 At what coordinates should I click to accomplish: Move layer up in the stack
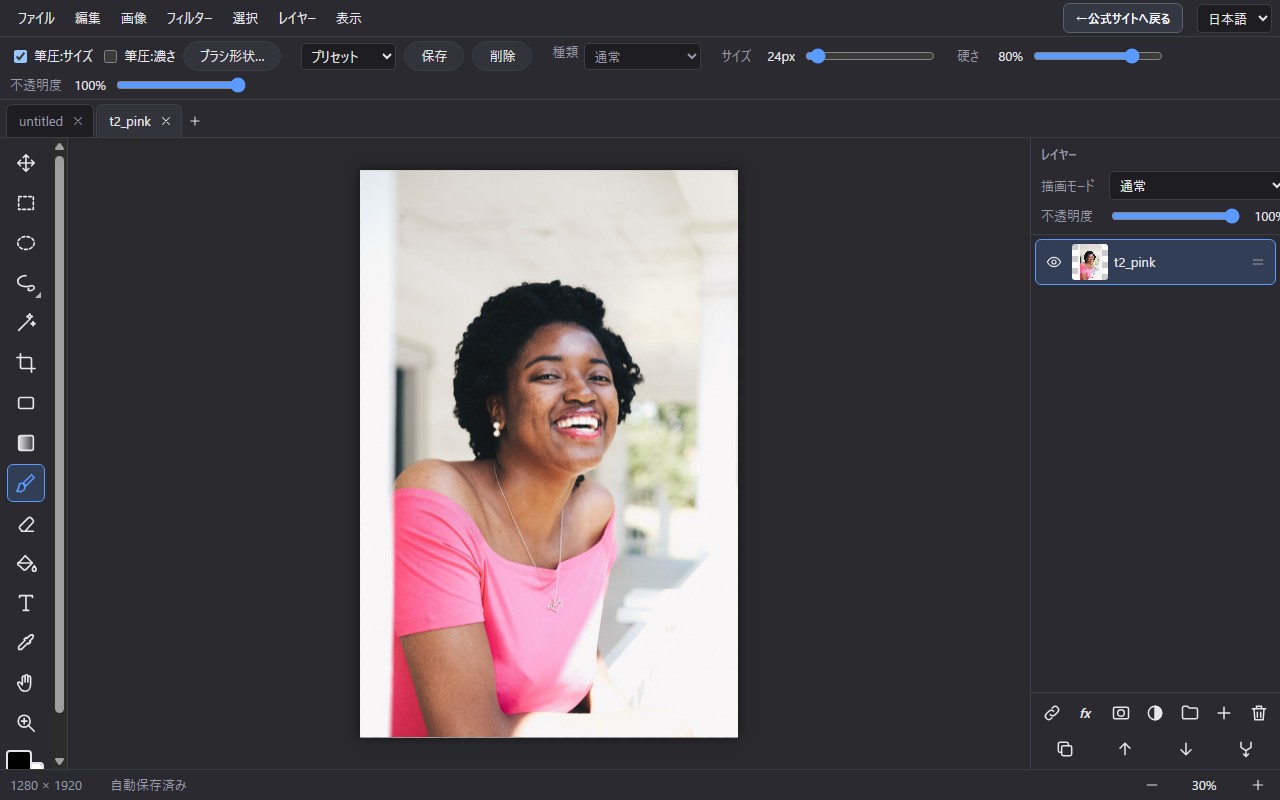point(1125,749)
